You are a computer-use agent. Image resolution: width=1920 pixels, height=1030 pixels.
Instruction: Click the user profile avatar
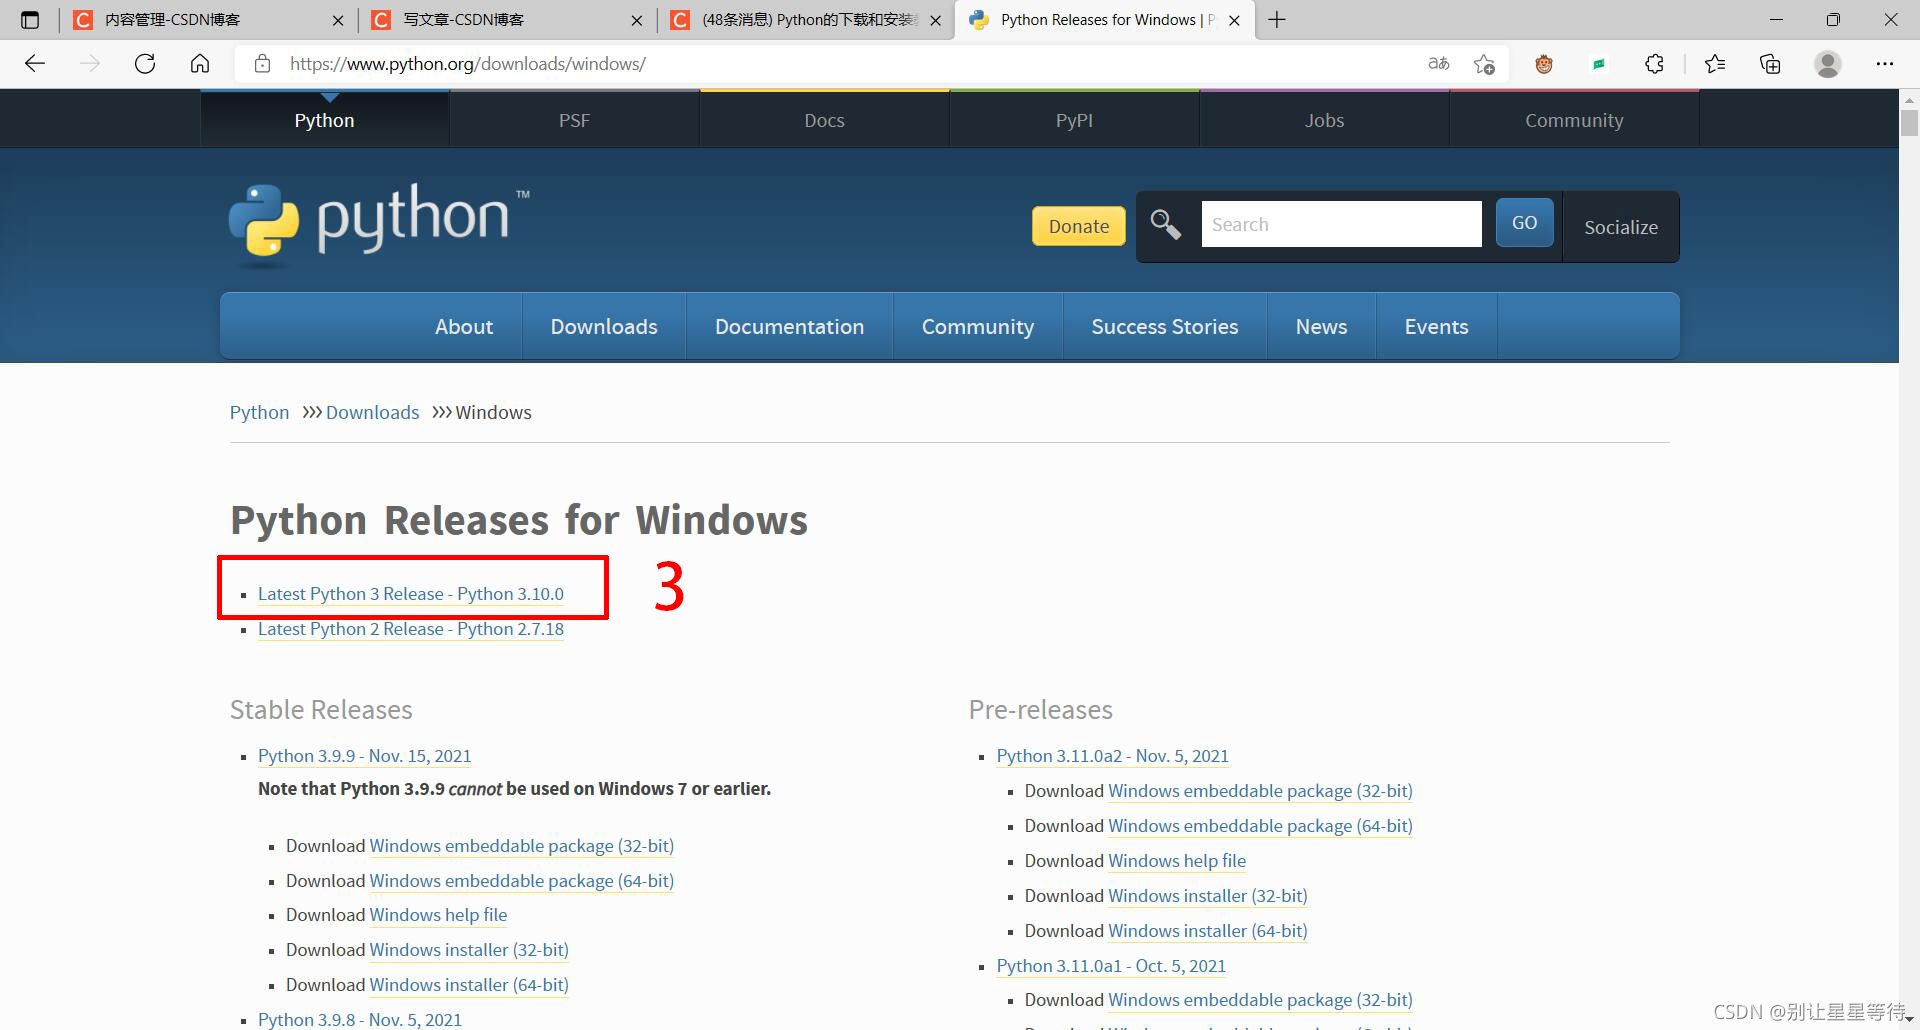[x=1828, y=64]
